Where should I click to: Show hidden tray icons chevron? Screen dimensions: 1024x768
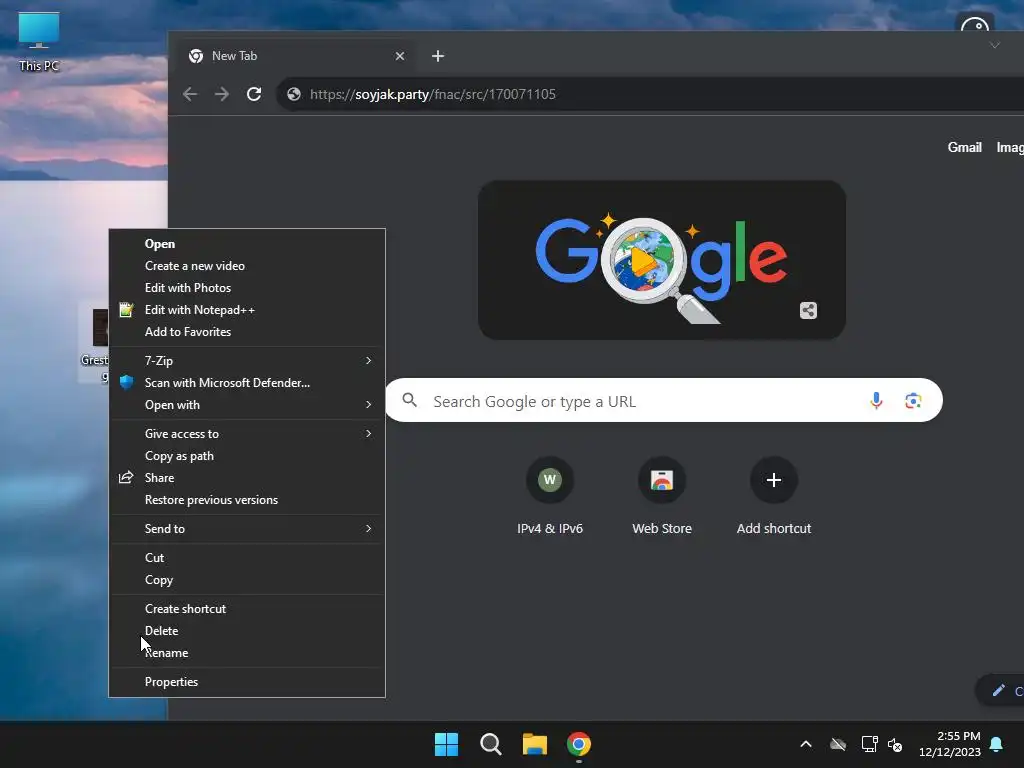[806, 744]
